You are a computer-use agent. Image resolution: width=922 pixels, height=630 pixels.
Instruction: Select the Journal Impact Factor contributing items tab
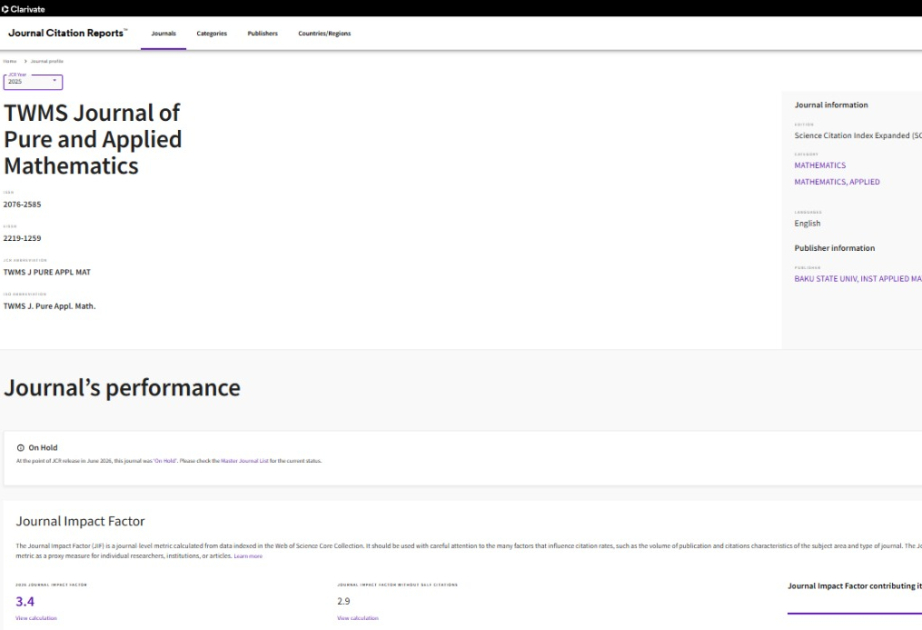[854, 586]
